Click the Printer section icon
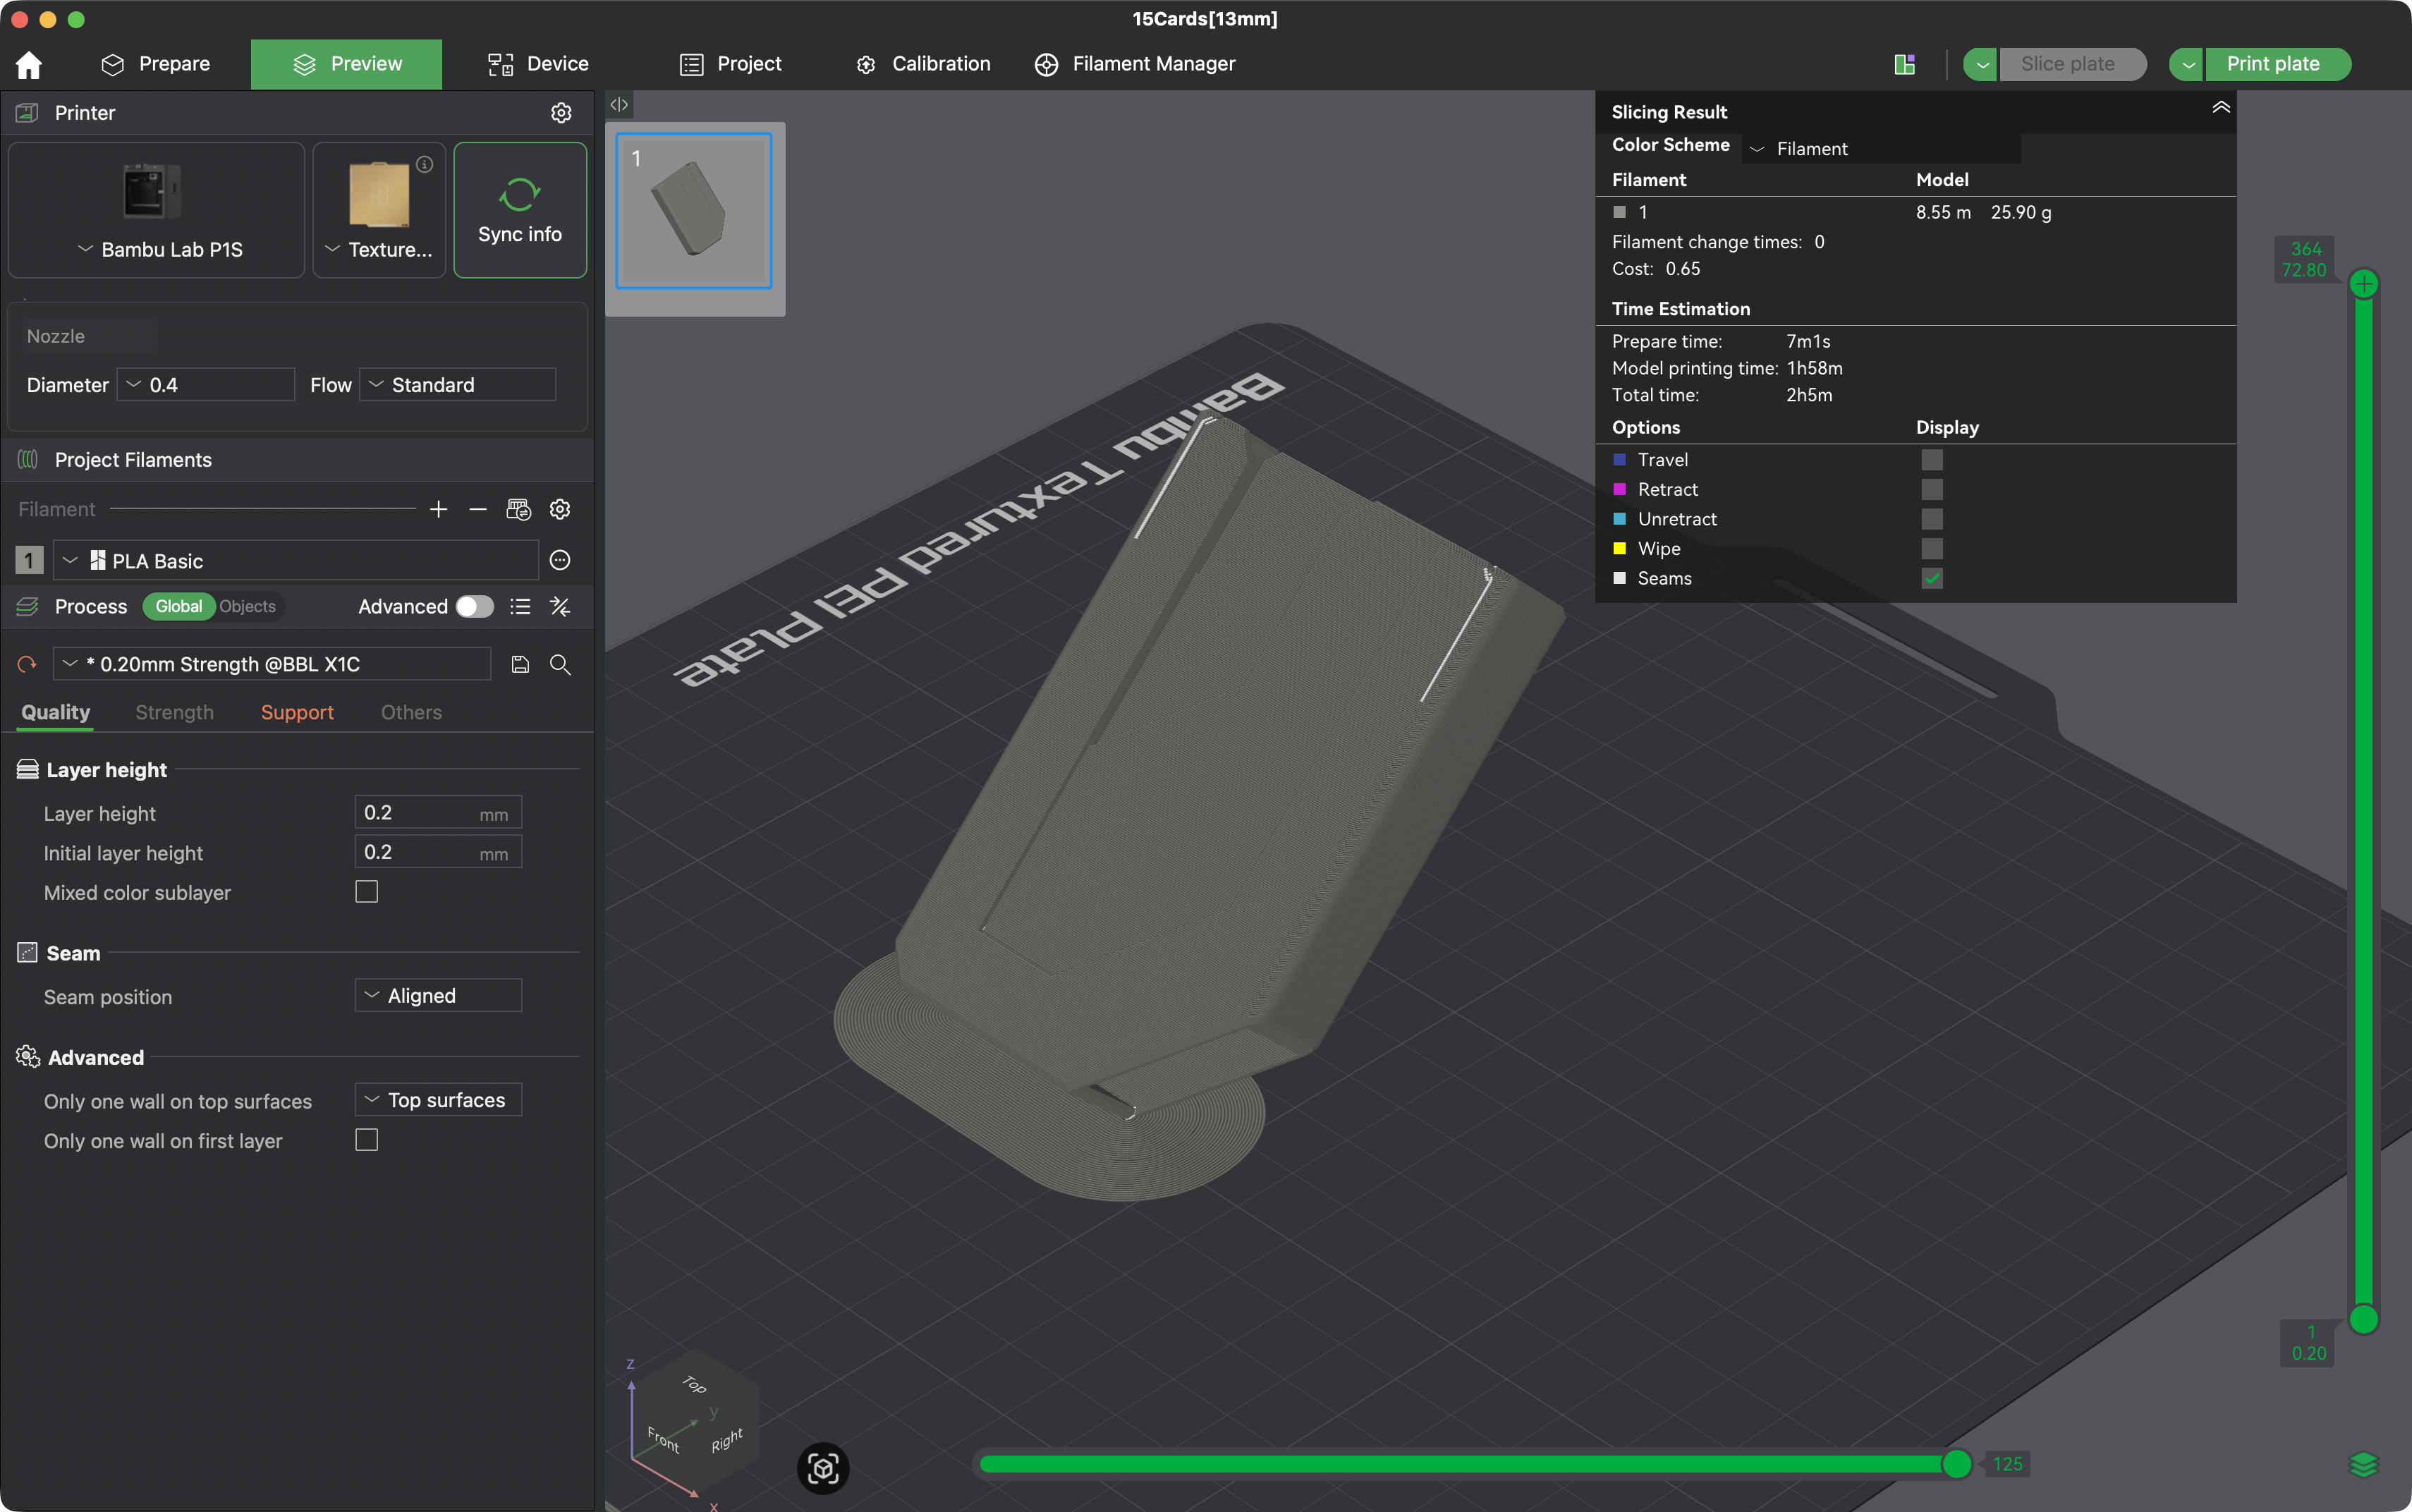 pos(27,113)
